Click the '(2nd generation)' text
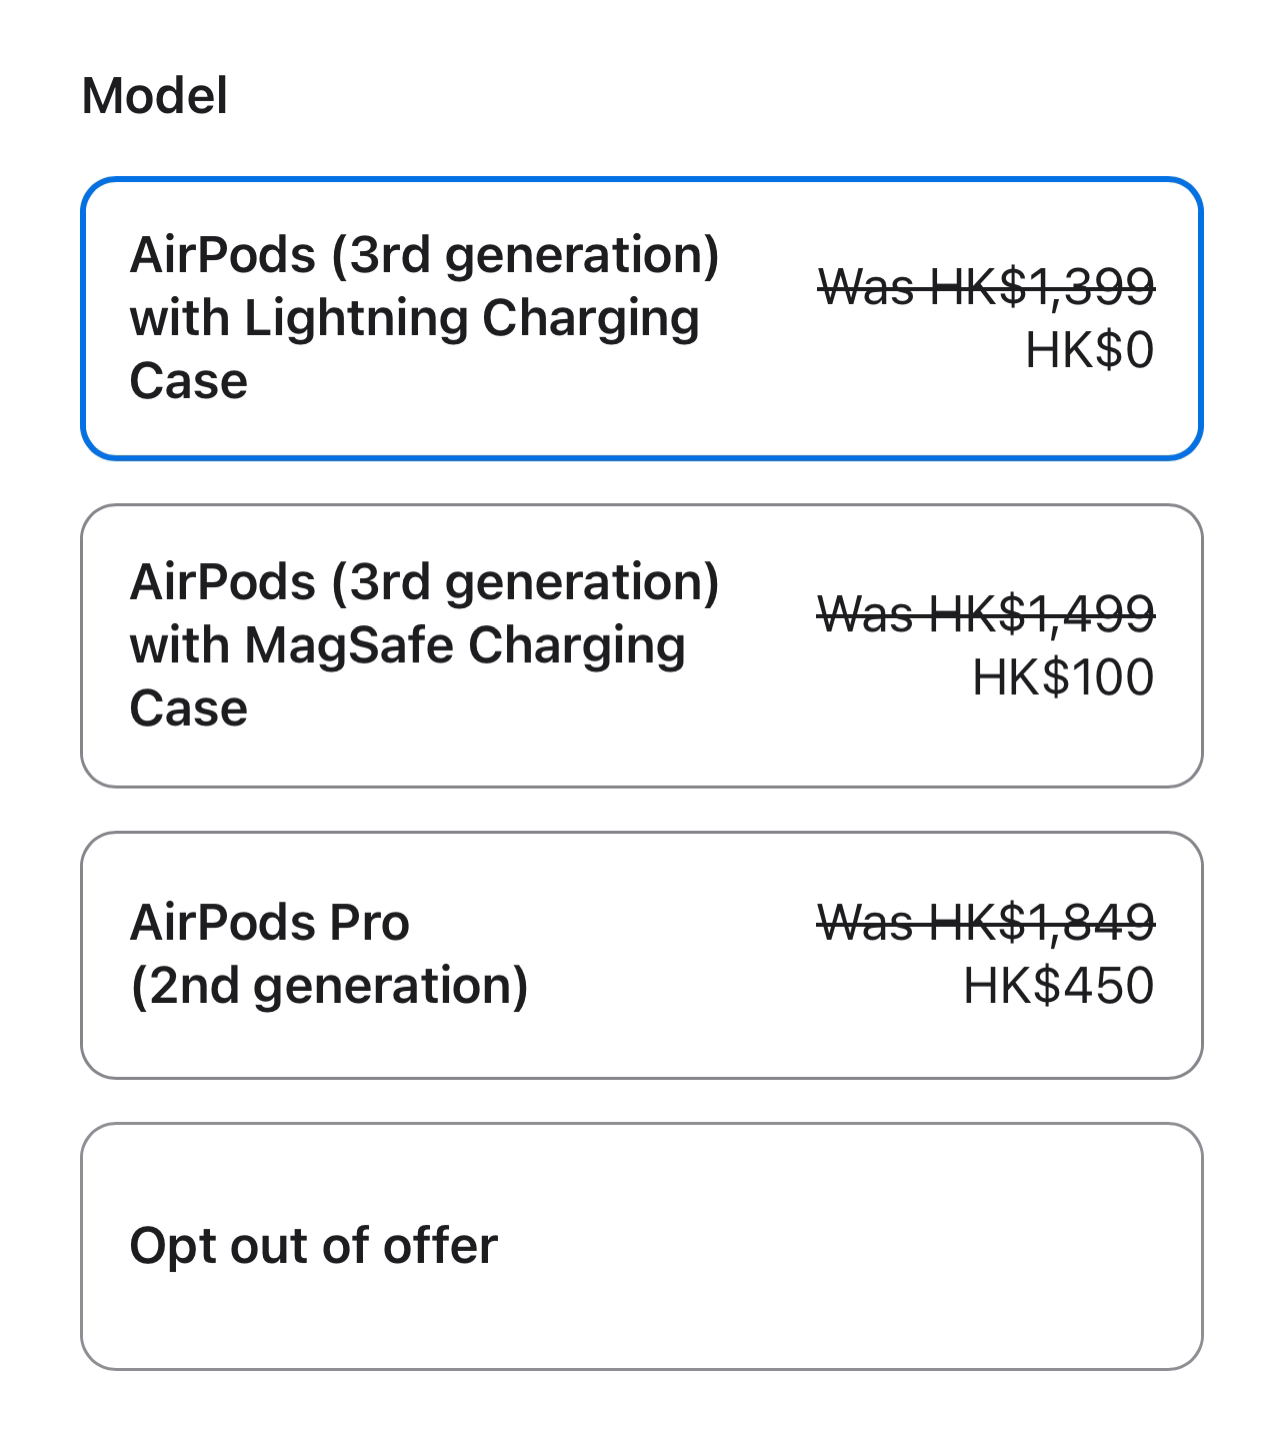Viewport: 1284px width, 1435px height. coord(329,987)
